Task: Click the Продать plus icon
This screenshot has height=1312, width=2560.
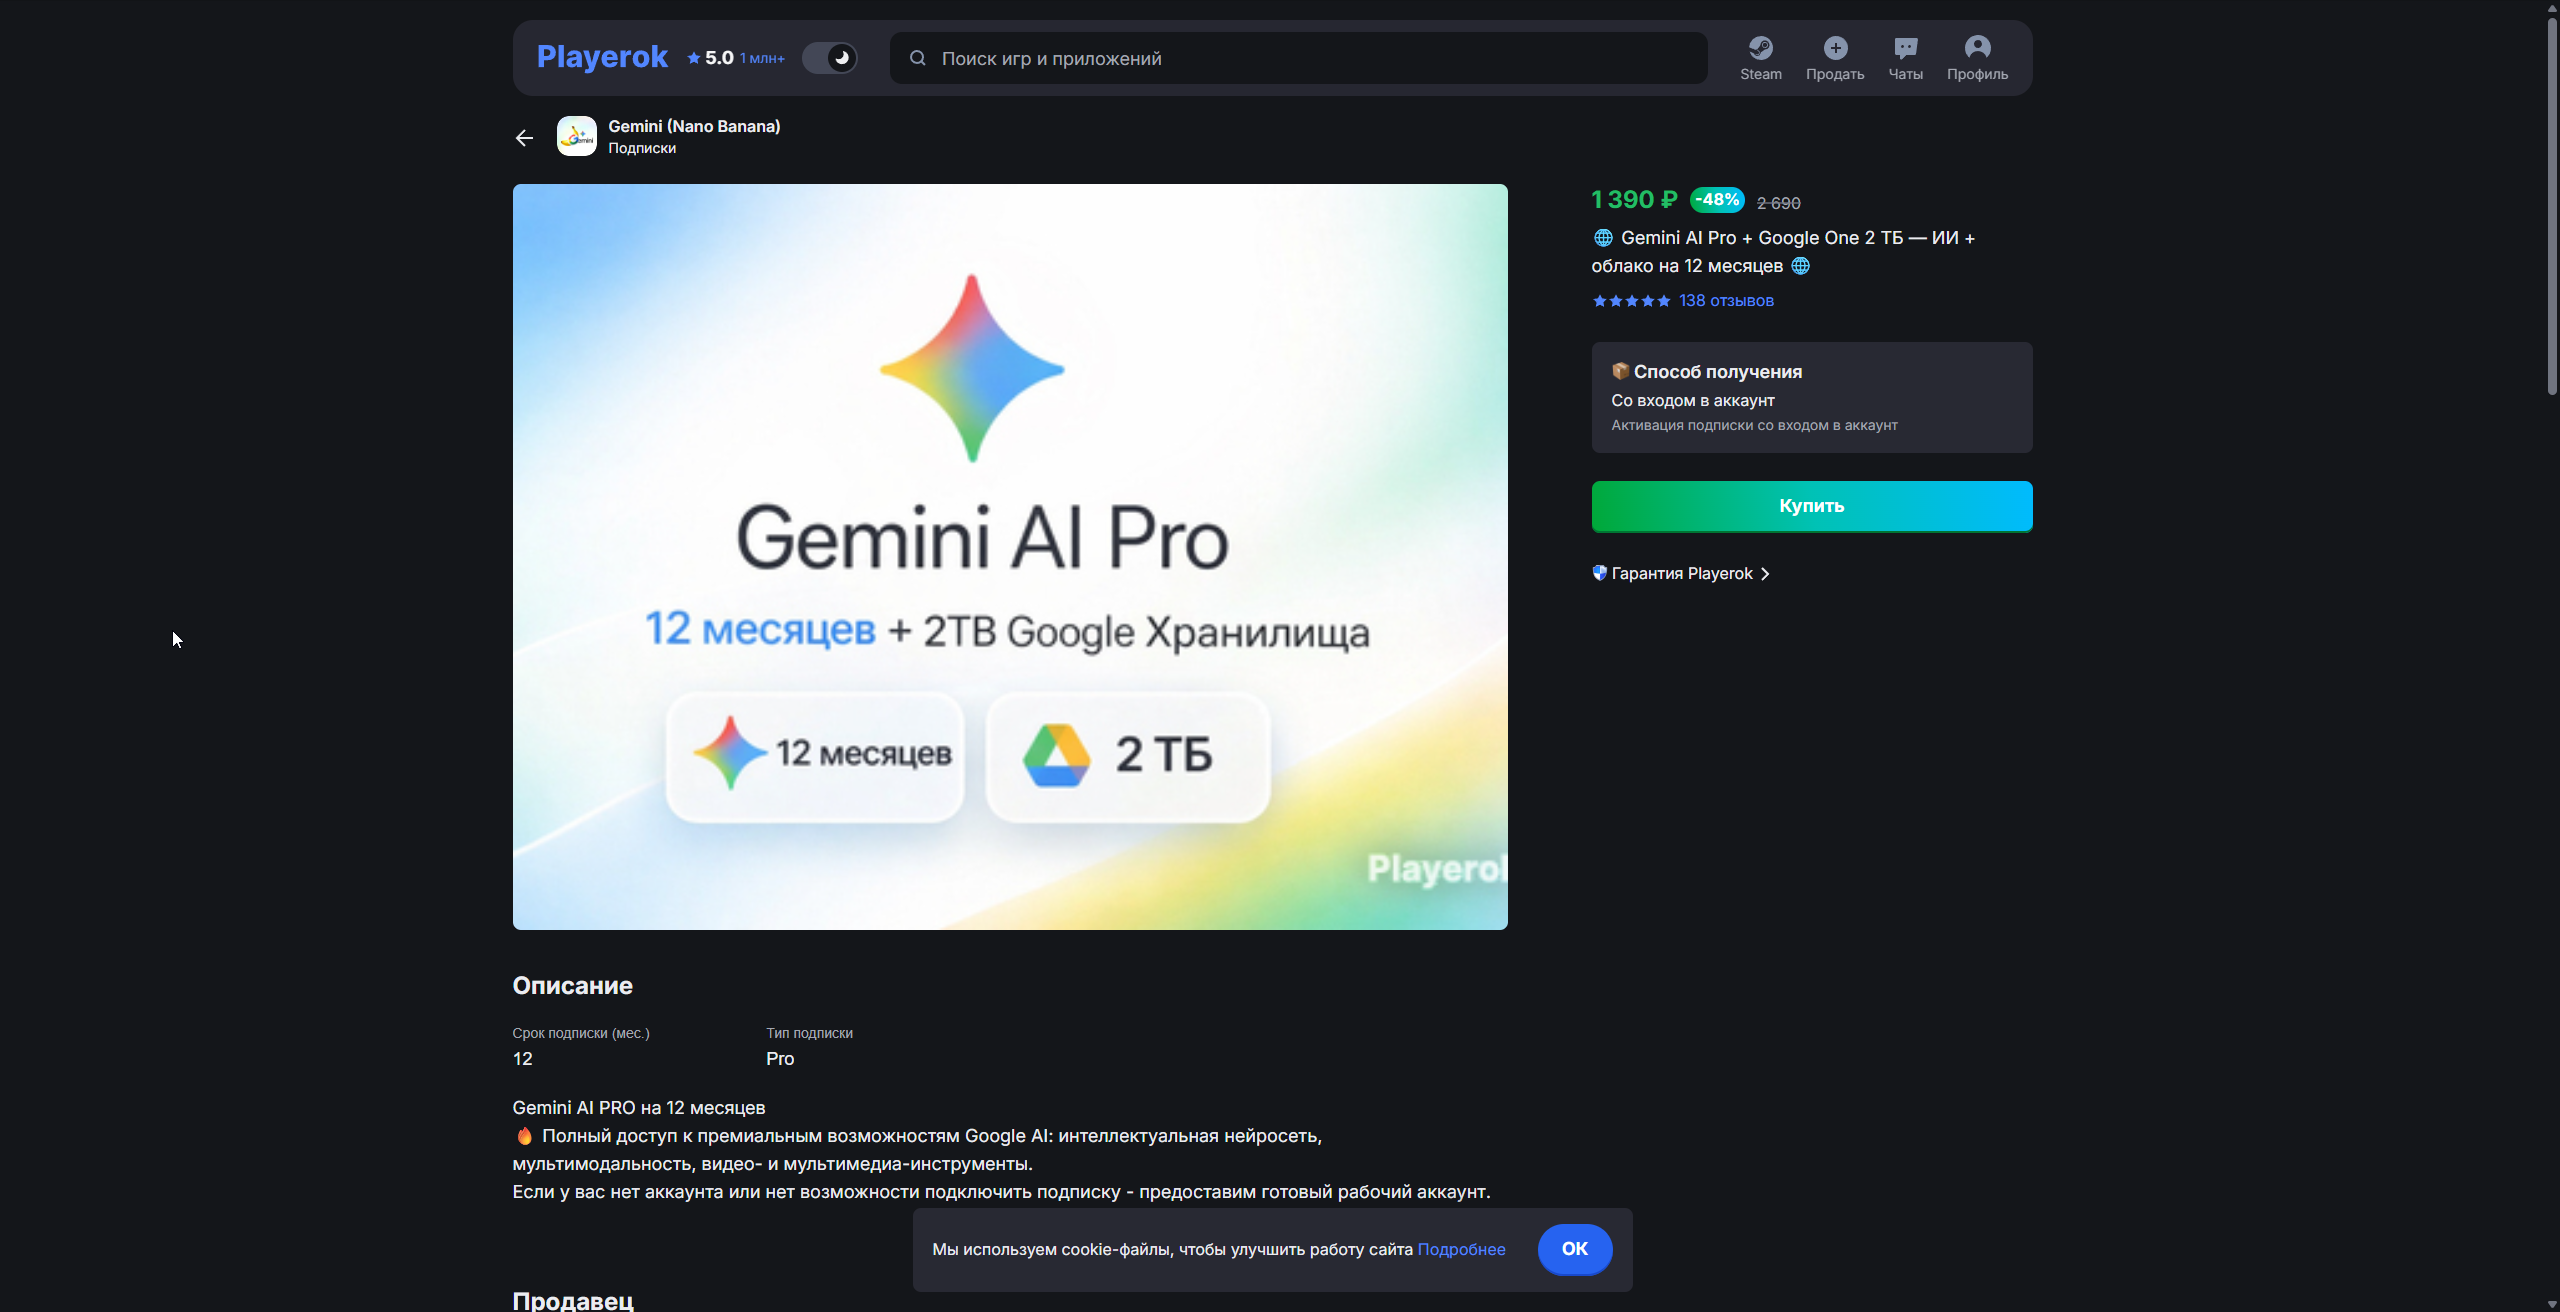Action: coord(1835,48)
